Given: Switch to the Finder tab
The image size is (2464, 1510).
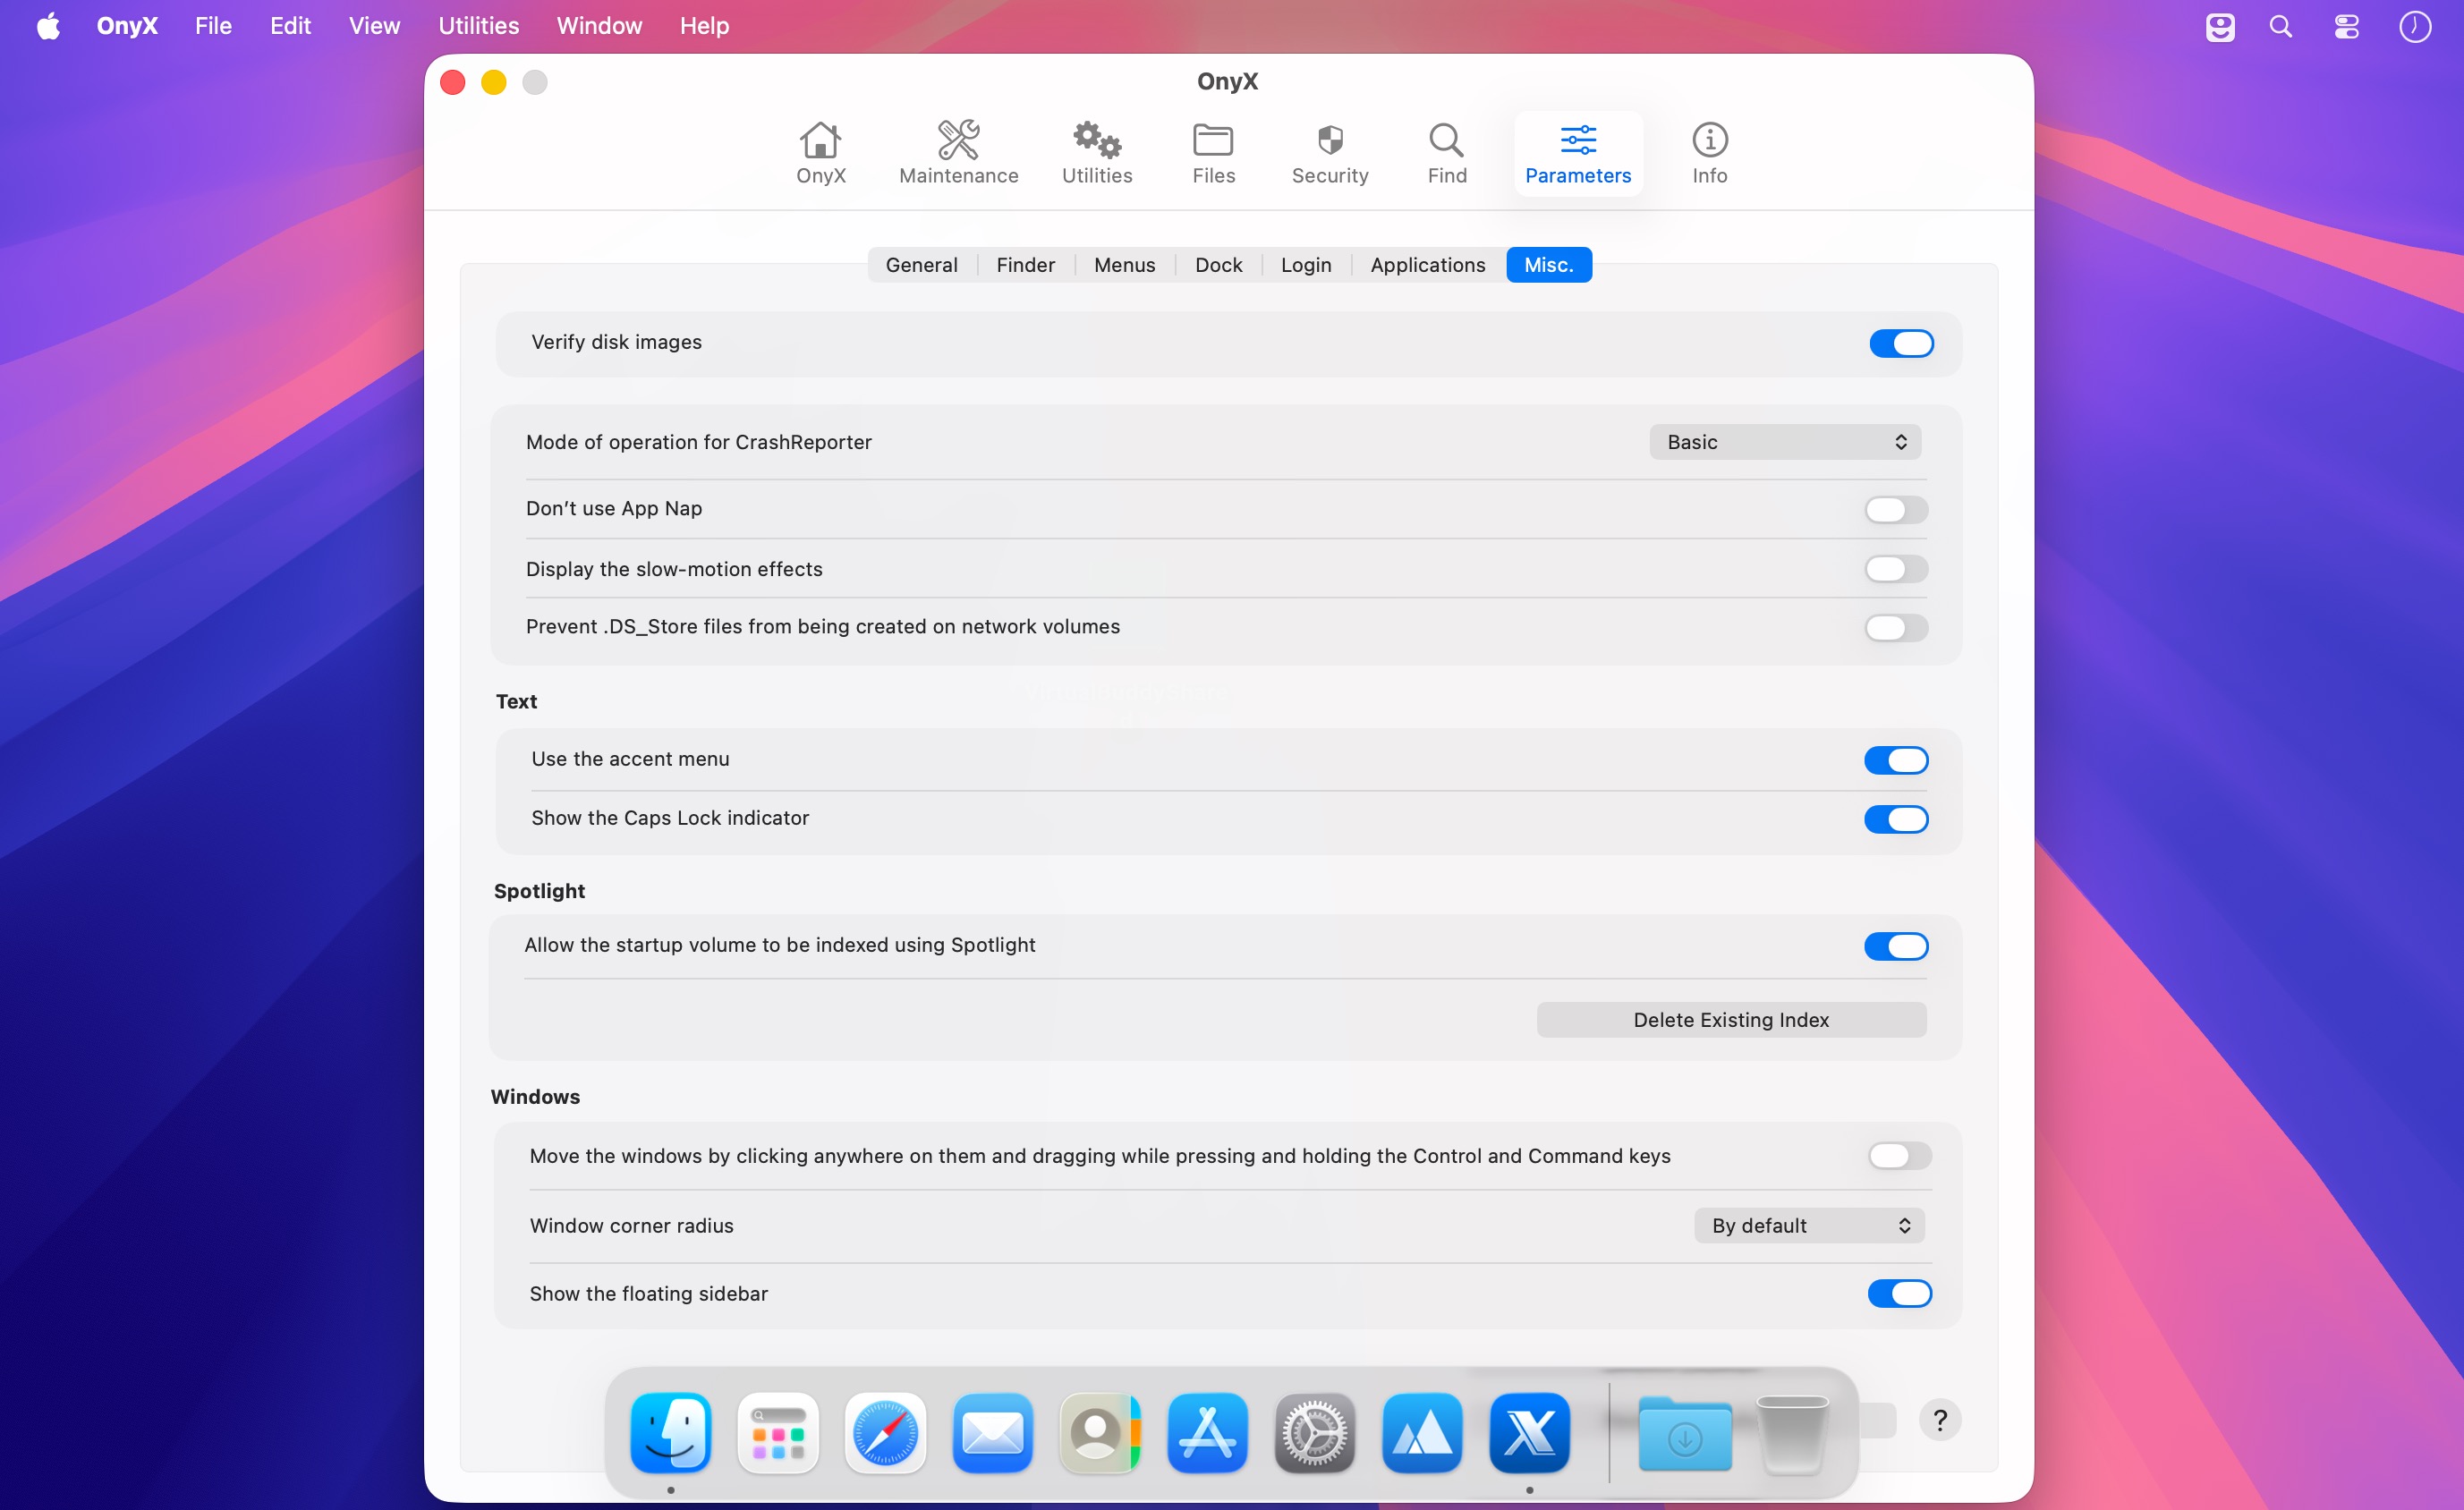Looking at the screenshot, I should 1025,265.
